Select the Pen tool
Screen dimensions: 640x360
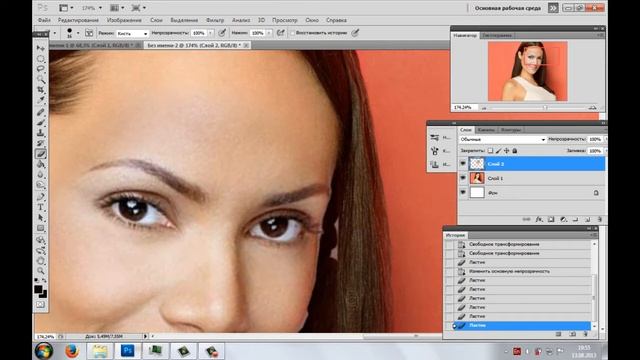(40, 197)
